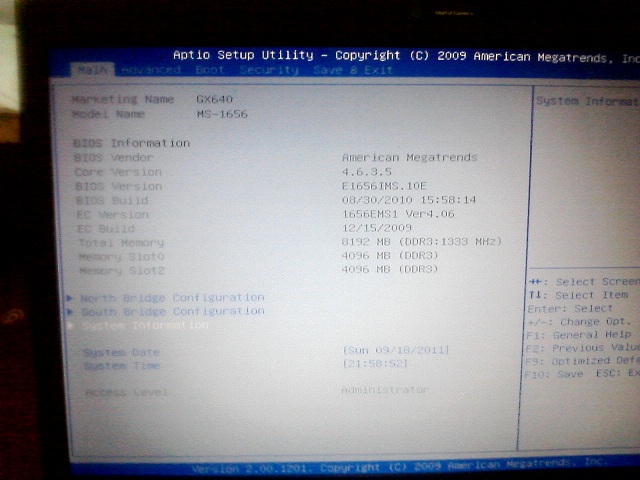The image size is (640, 480).
Task: Click the arrow beside North Bridge Configuration
Action: pos(70,298)
